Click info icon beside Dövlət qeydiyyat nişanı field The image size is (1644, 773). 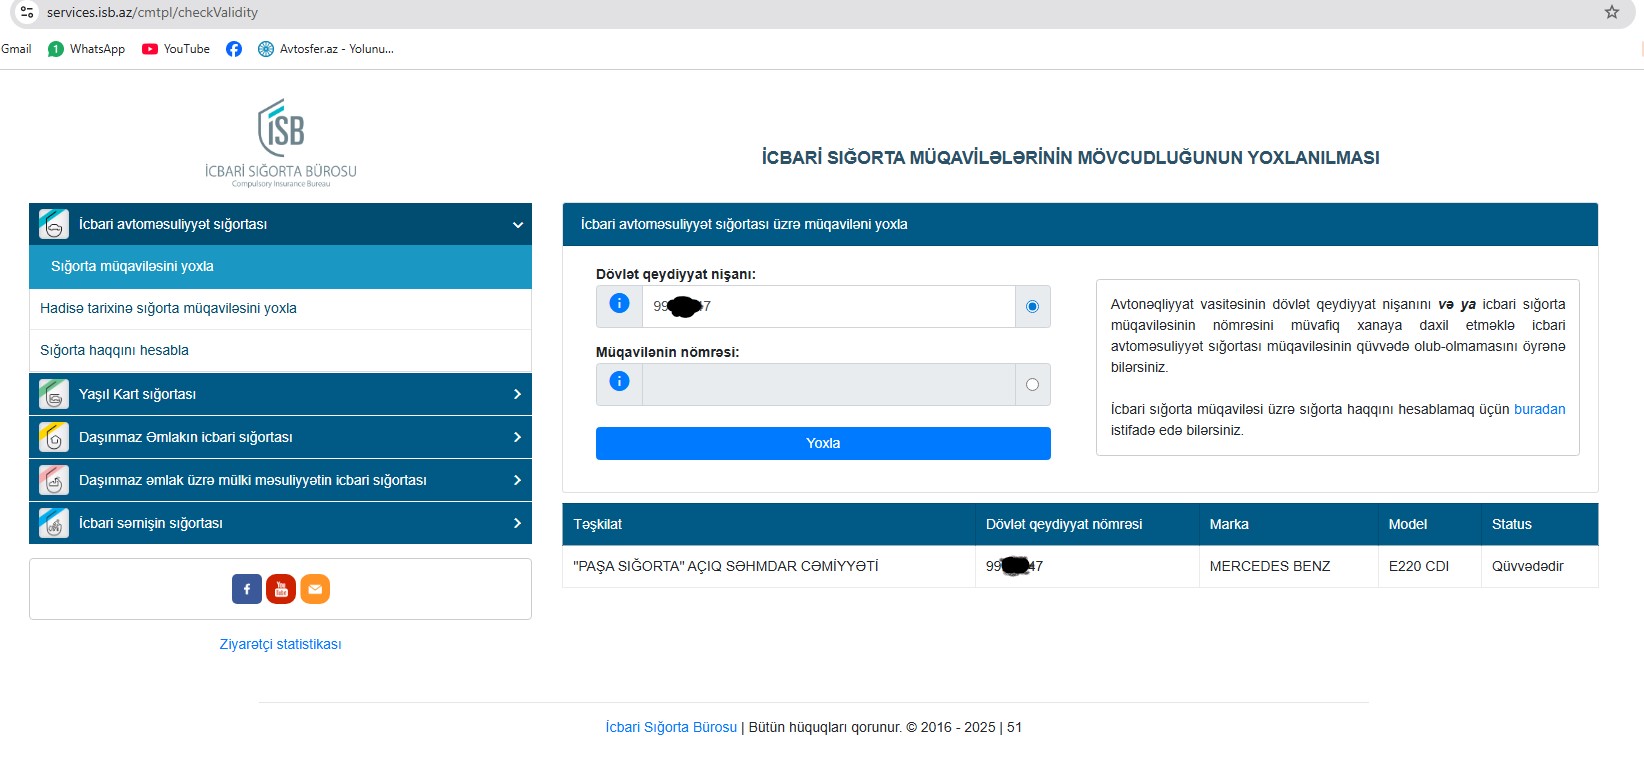click(x=619, y=304)
